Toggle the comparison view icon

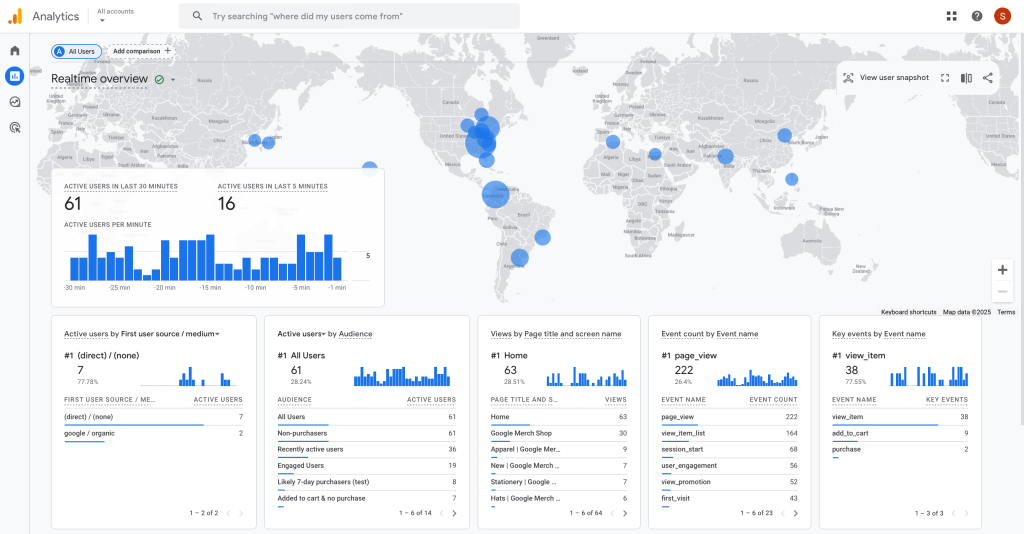966,78
